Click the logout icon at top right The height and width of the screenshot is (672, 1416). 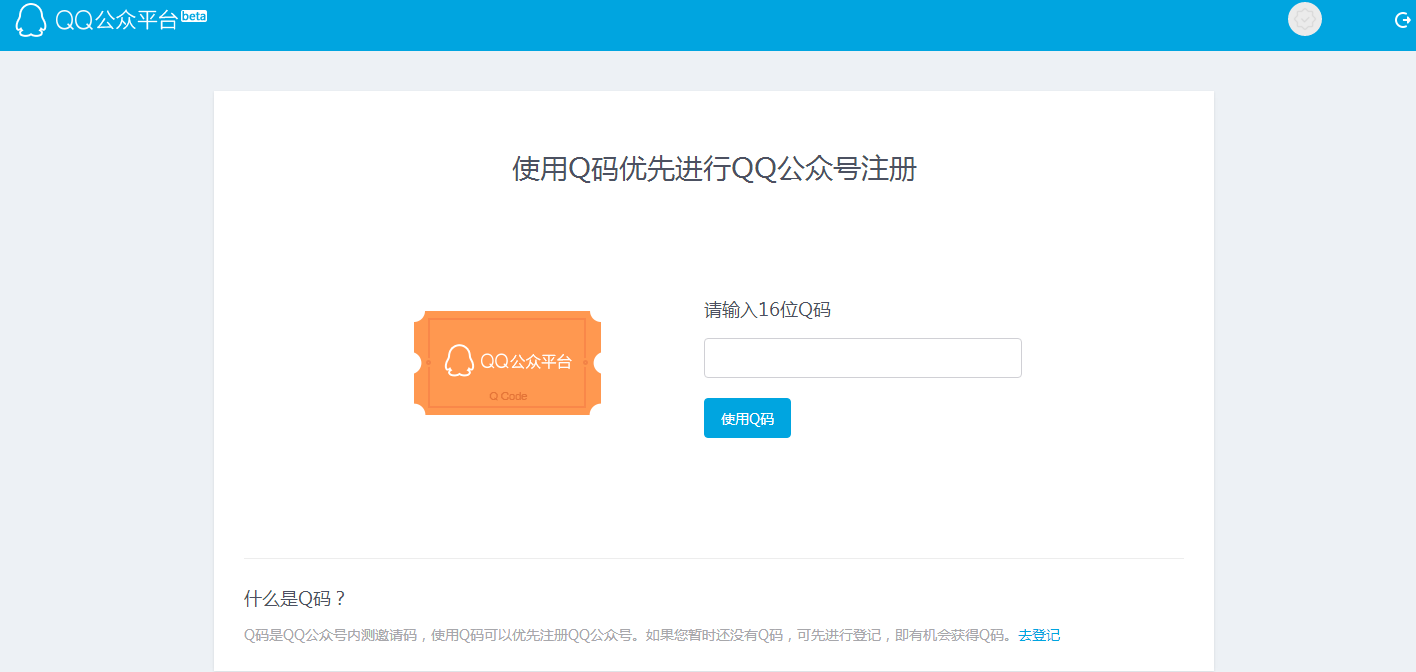click(1402, 20)
